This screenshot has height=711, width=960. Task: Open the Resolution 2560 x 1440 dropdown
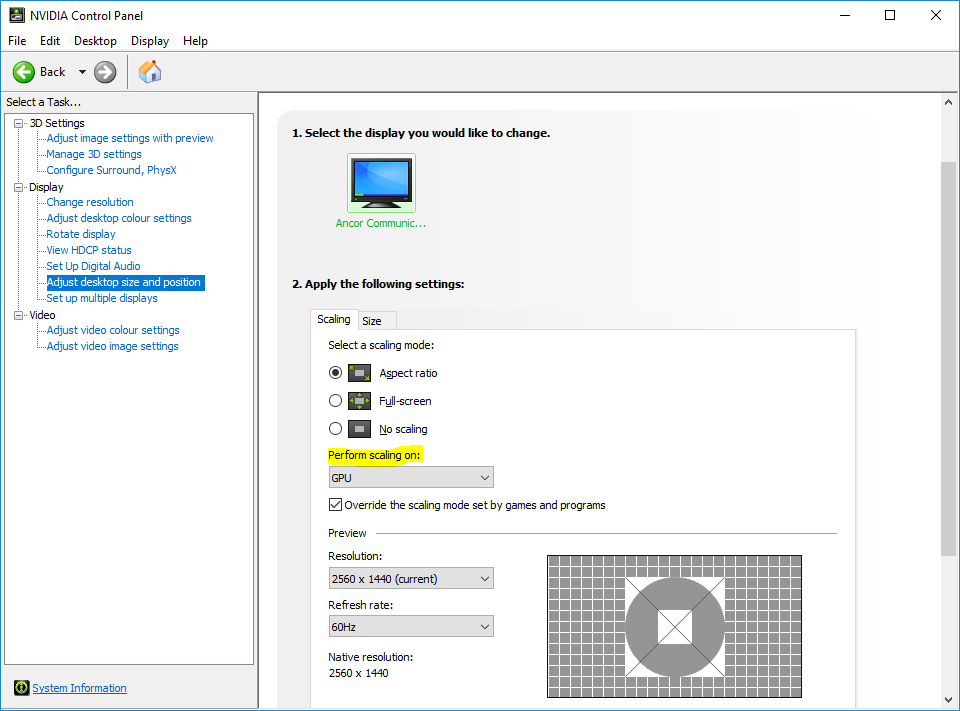point(411,579)
